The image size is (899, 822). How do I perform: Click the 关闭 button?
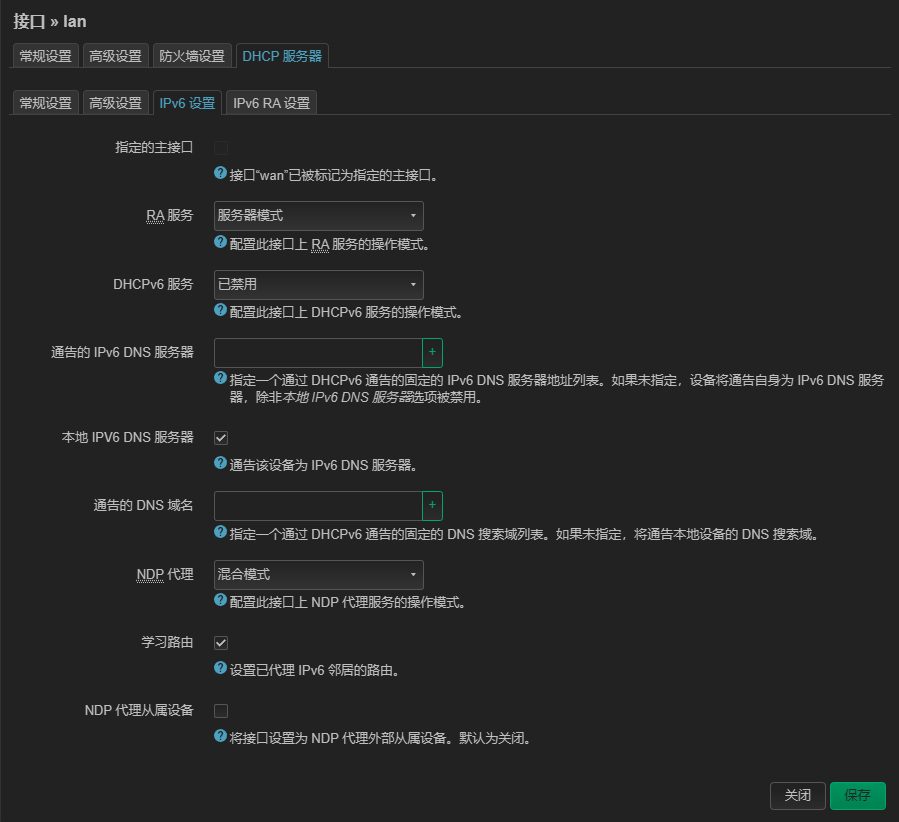(x=797, y=796)
